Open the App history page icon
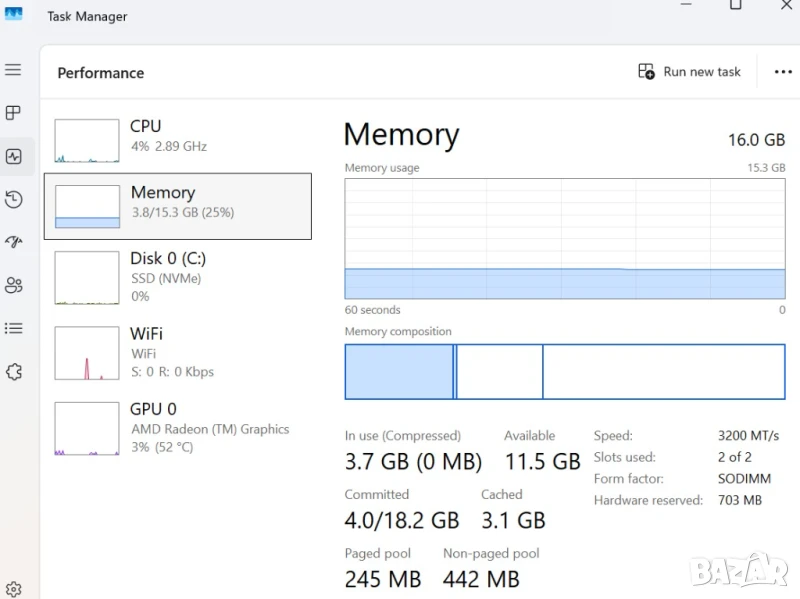800x599 pixels. [x=13, y=199]
